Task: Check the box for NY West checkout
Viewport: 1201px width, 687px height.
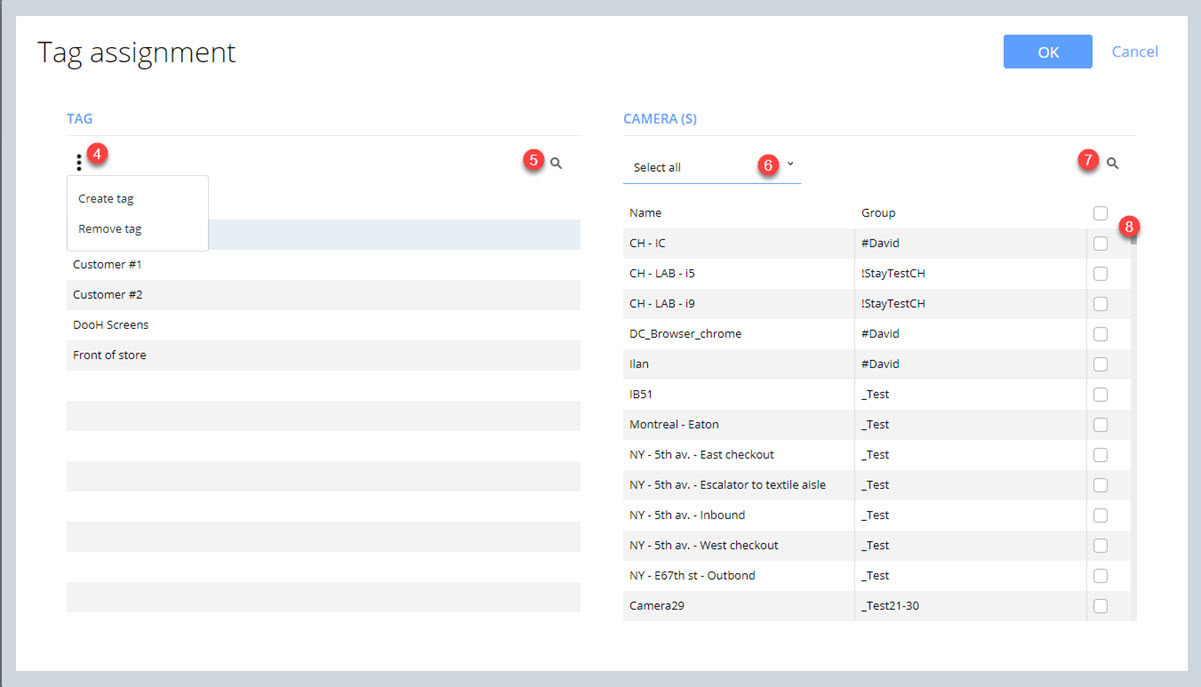Action: 1101,545
